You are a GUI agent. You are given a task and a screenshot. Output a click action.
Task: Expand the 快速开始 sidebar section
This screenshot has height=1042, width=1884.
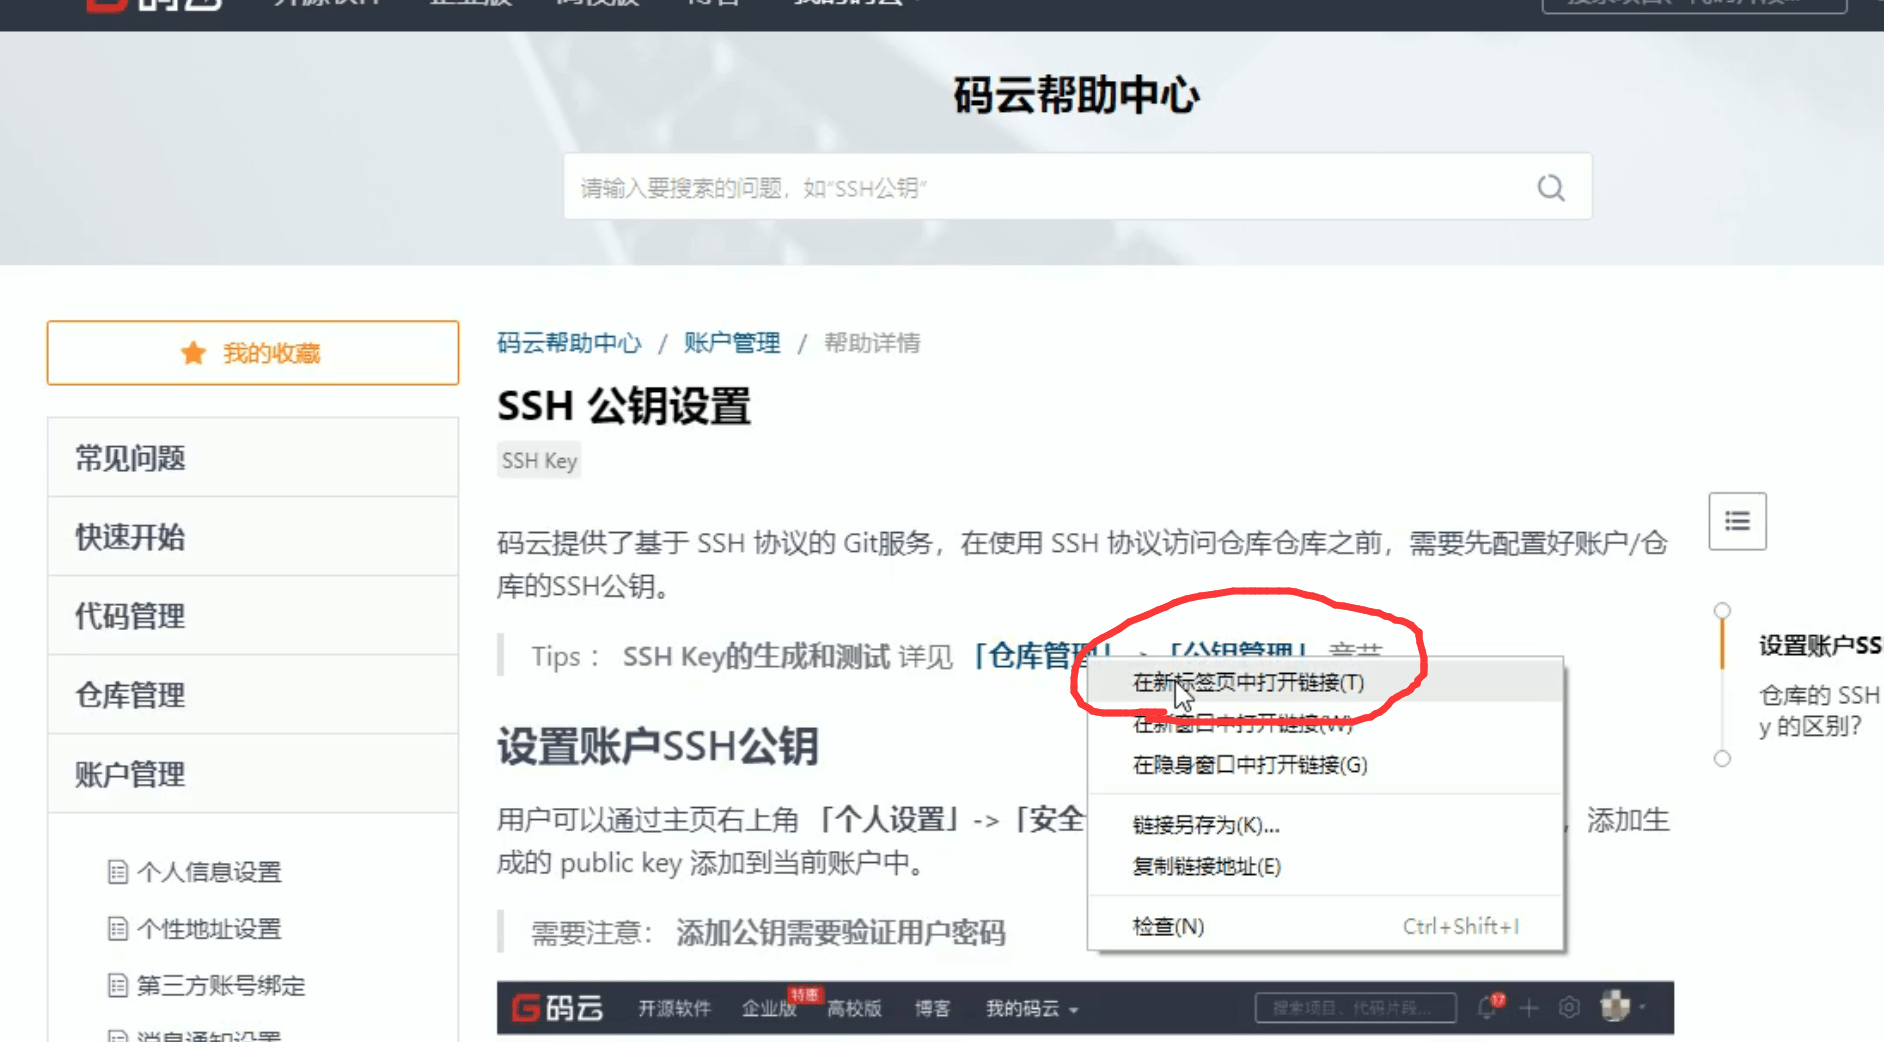pyautogui.click(x=253, y=537)
